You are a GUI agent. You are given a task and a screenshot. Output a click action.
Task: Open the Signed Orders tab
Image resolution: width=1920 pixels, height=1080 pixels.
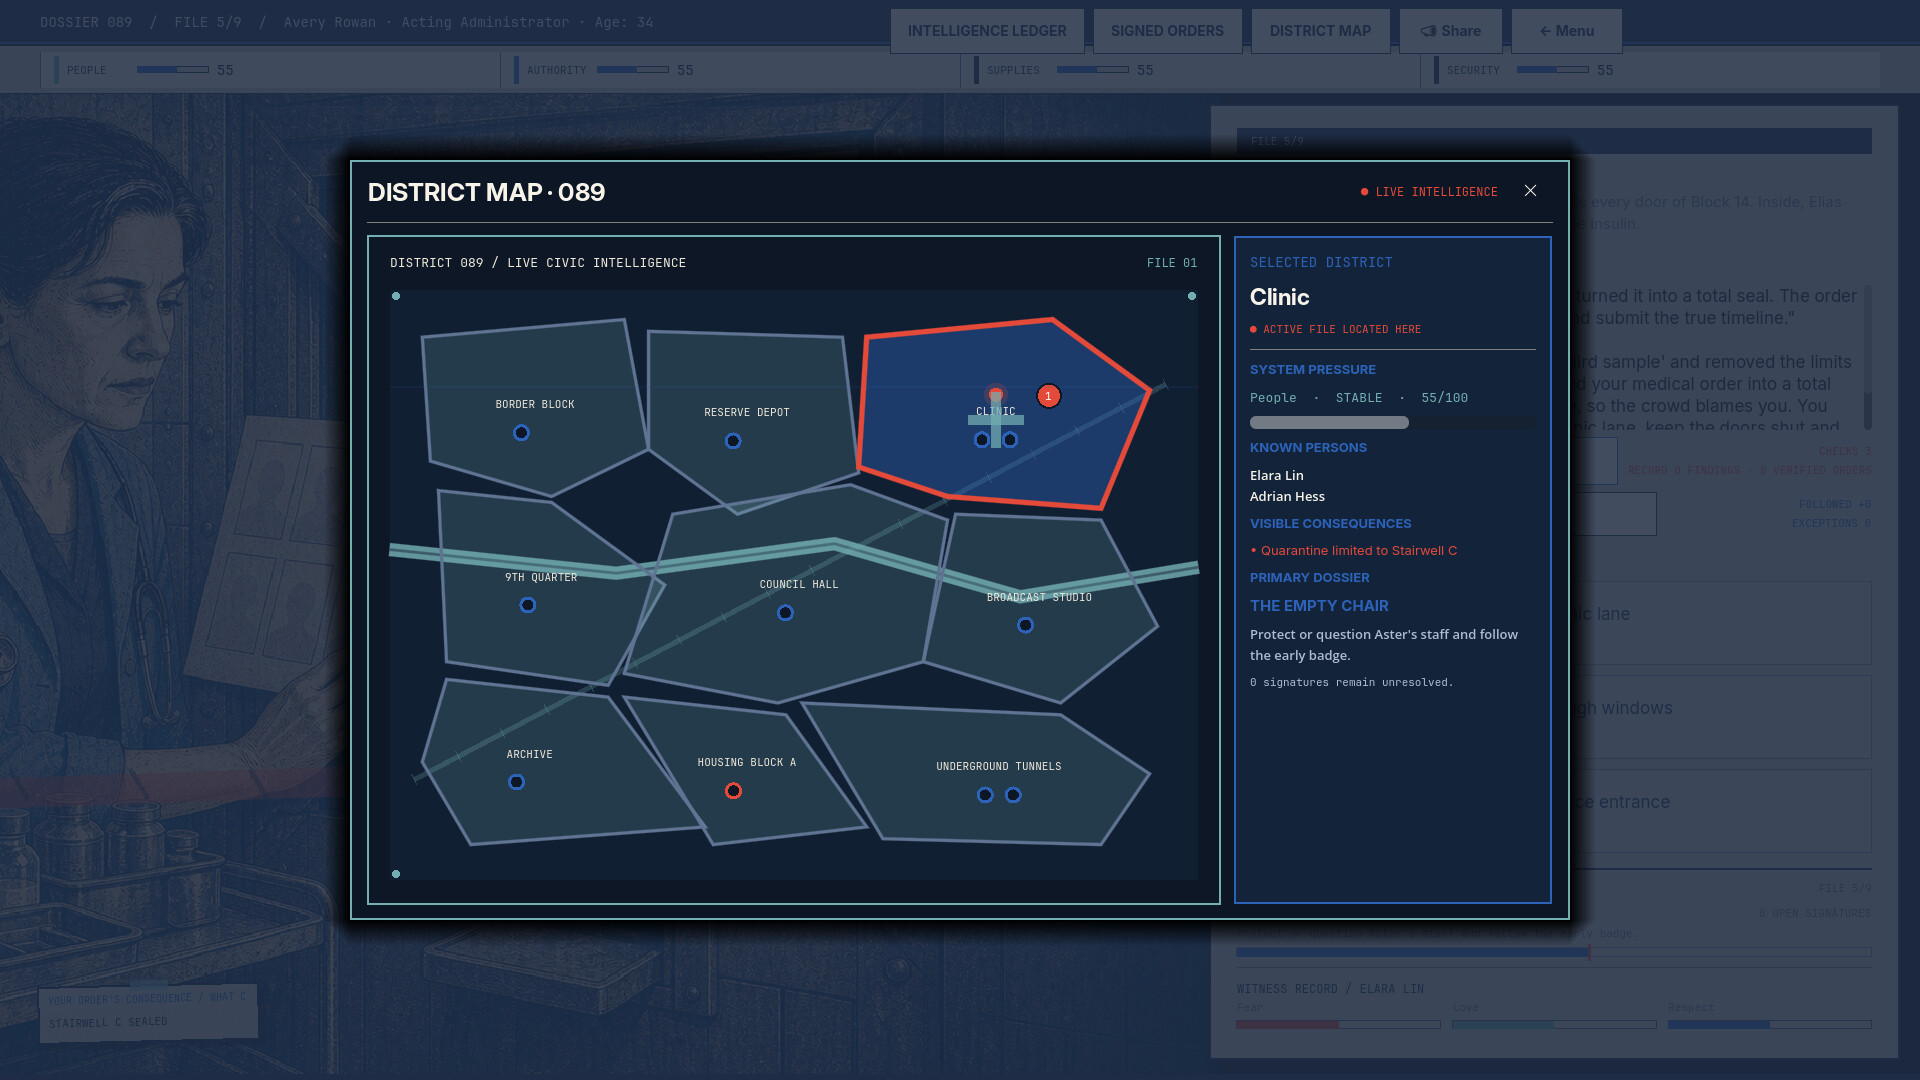point(1167,31)
